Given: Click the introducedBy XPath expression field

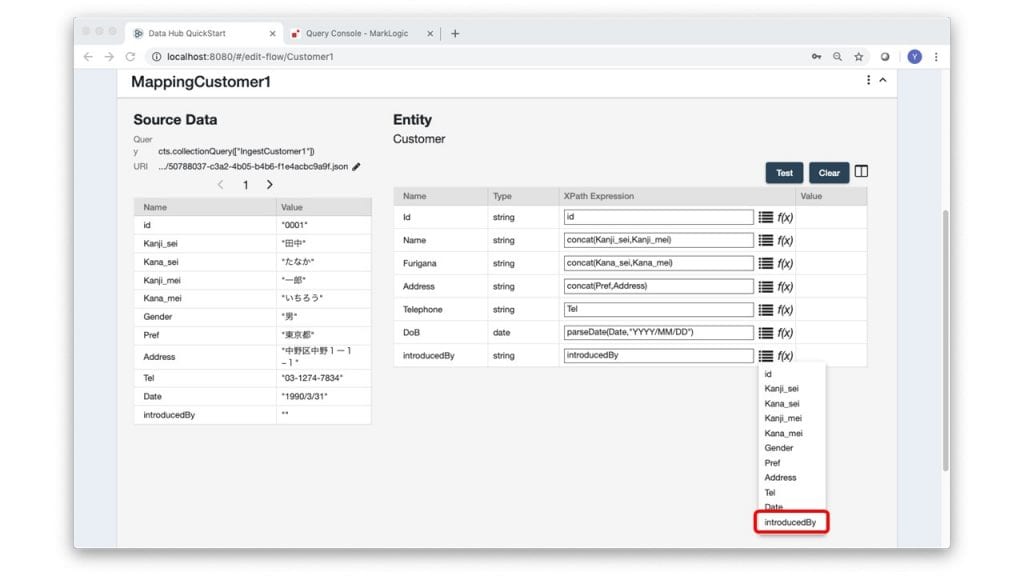Looking at the screenshot, I should pyautogui.click(x=658, y=355).
